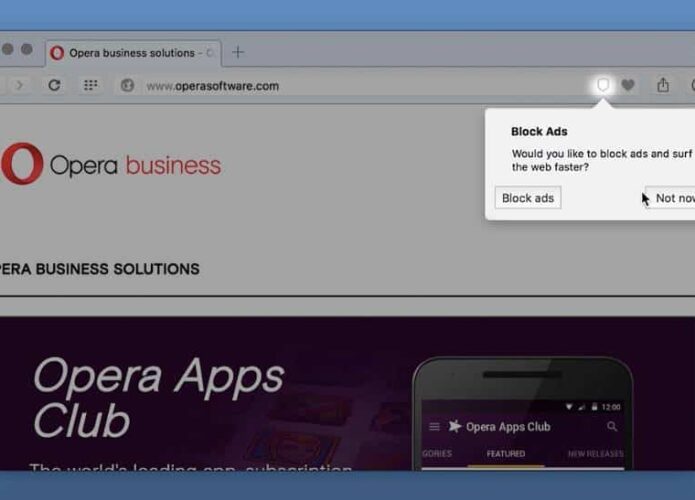Click the tab's Opera favicon
The image size is (695, 500).
[57, 53]
